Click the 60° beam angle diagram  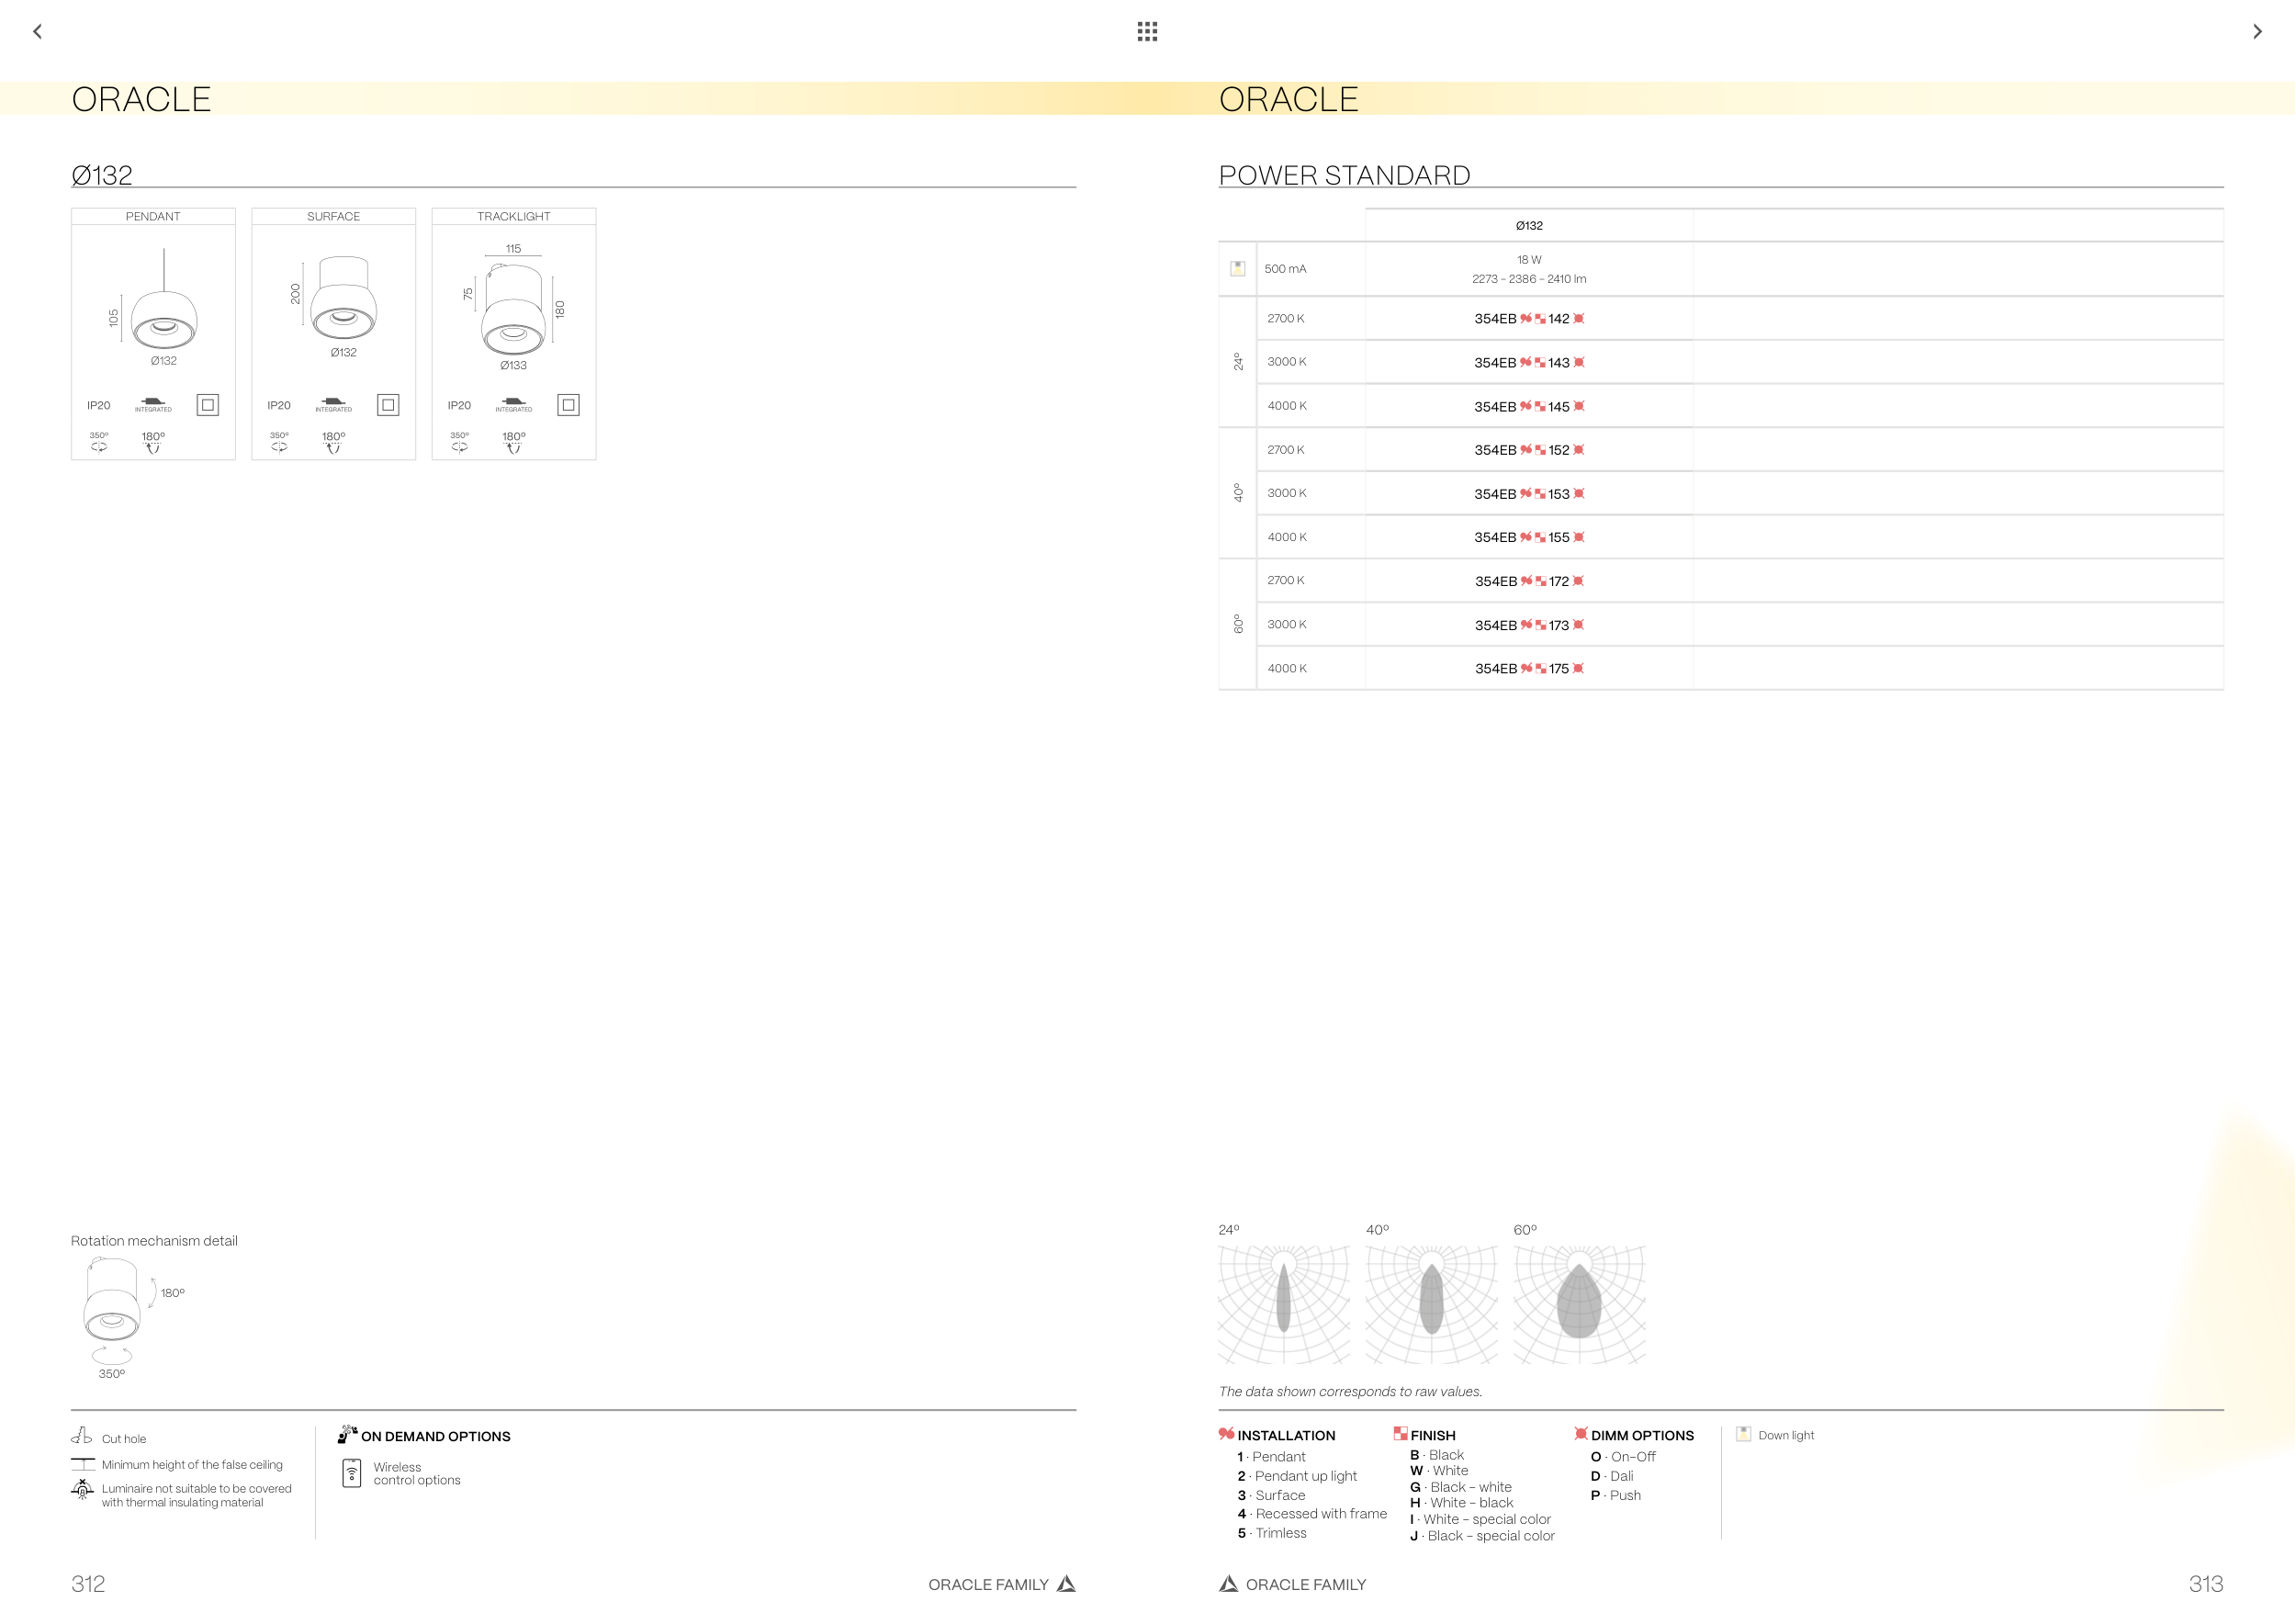click(x=1579, y=1303)
